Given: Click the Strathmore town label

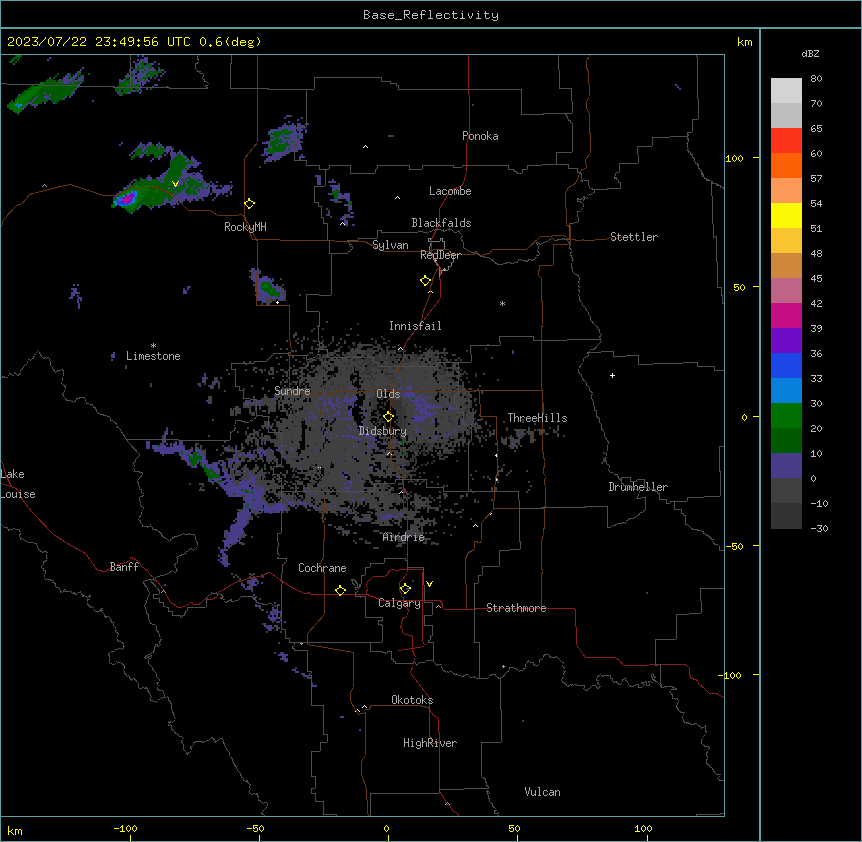Looking at the screenshot, I should [516, 608].
